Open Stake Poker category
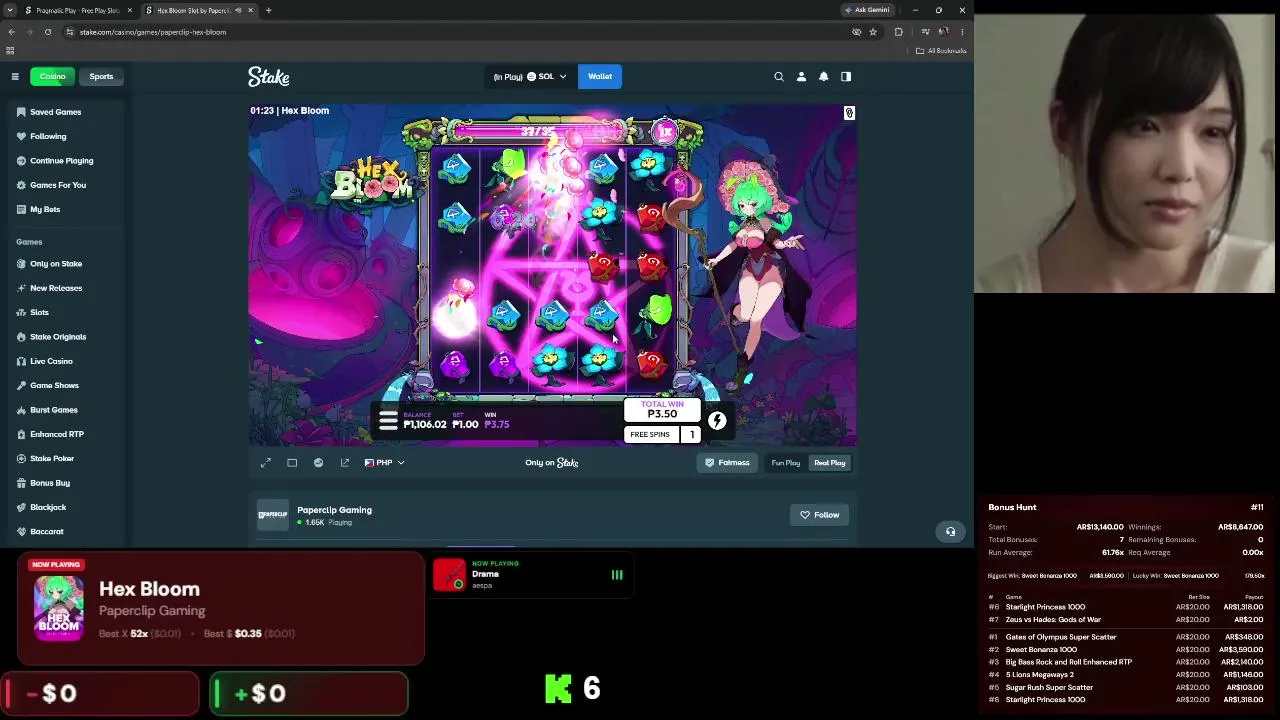This screenshot has height=720, width=1280. tap(52, 459)
